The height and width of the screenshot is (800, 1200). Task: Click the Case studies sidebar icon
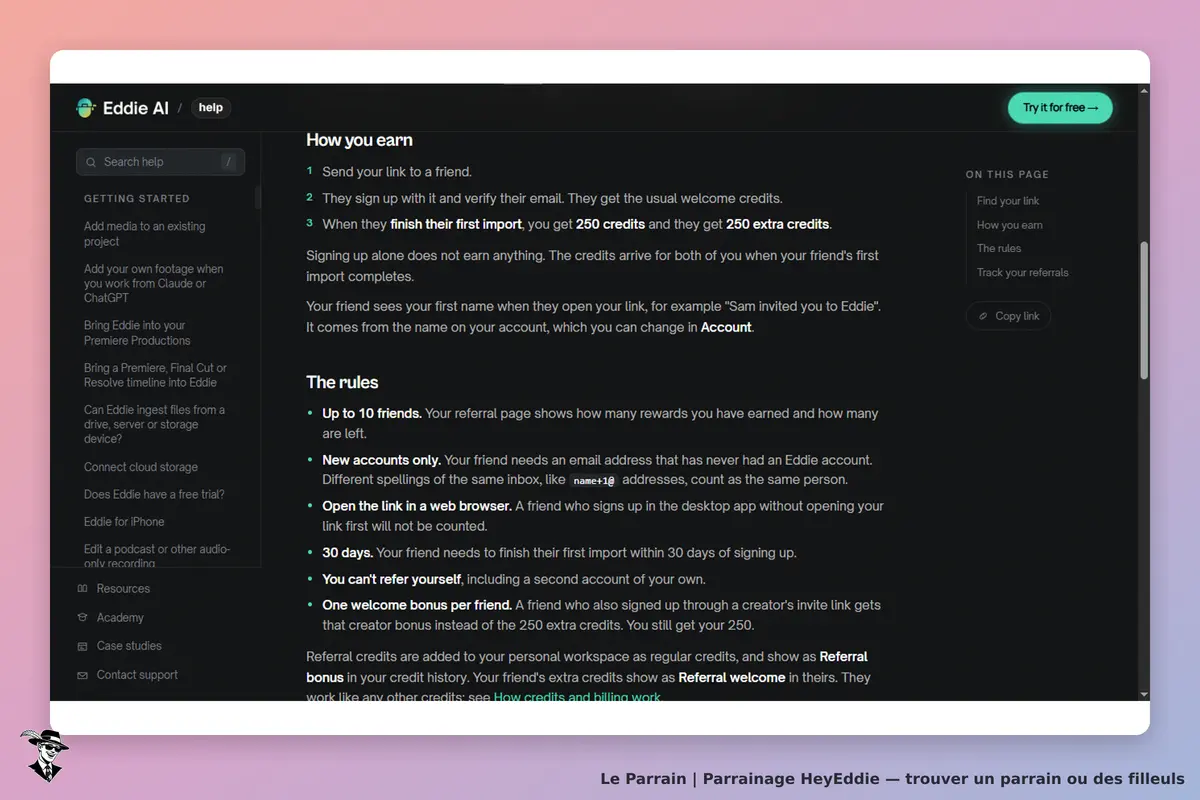point(83,646)
